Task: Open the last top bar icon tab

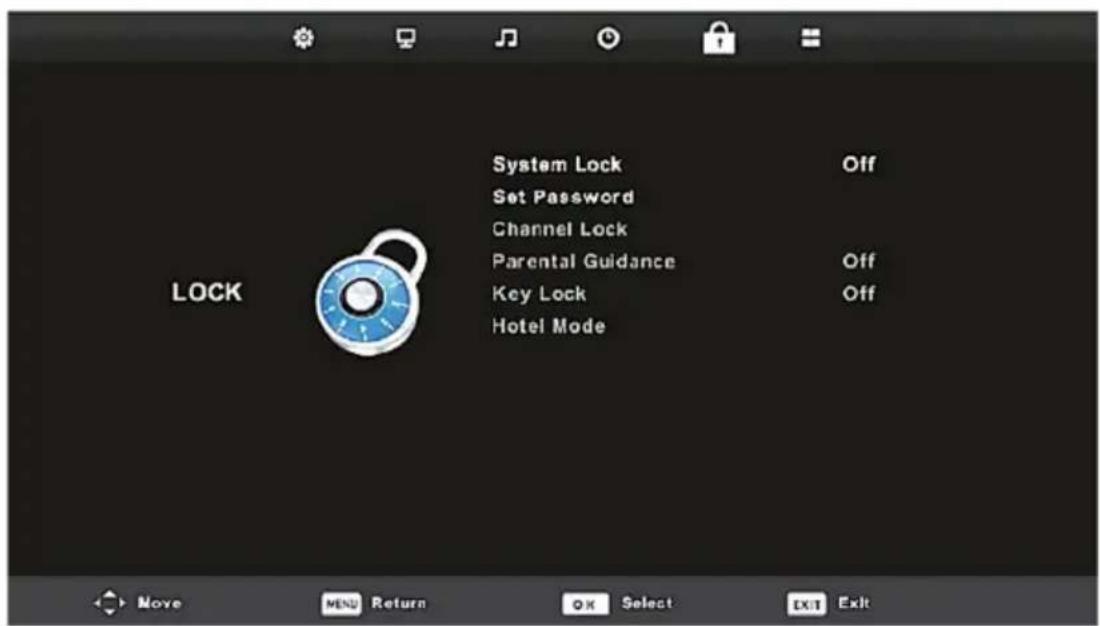Action: click(x=811, y=38)
